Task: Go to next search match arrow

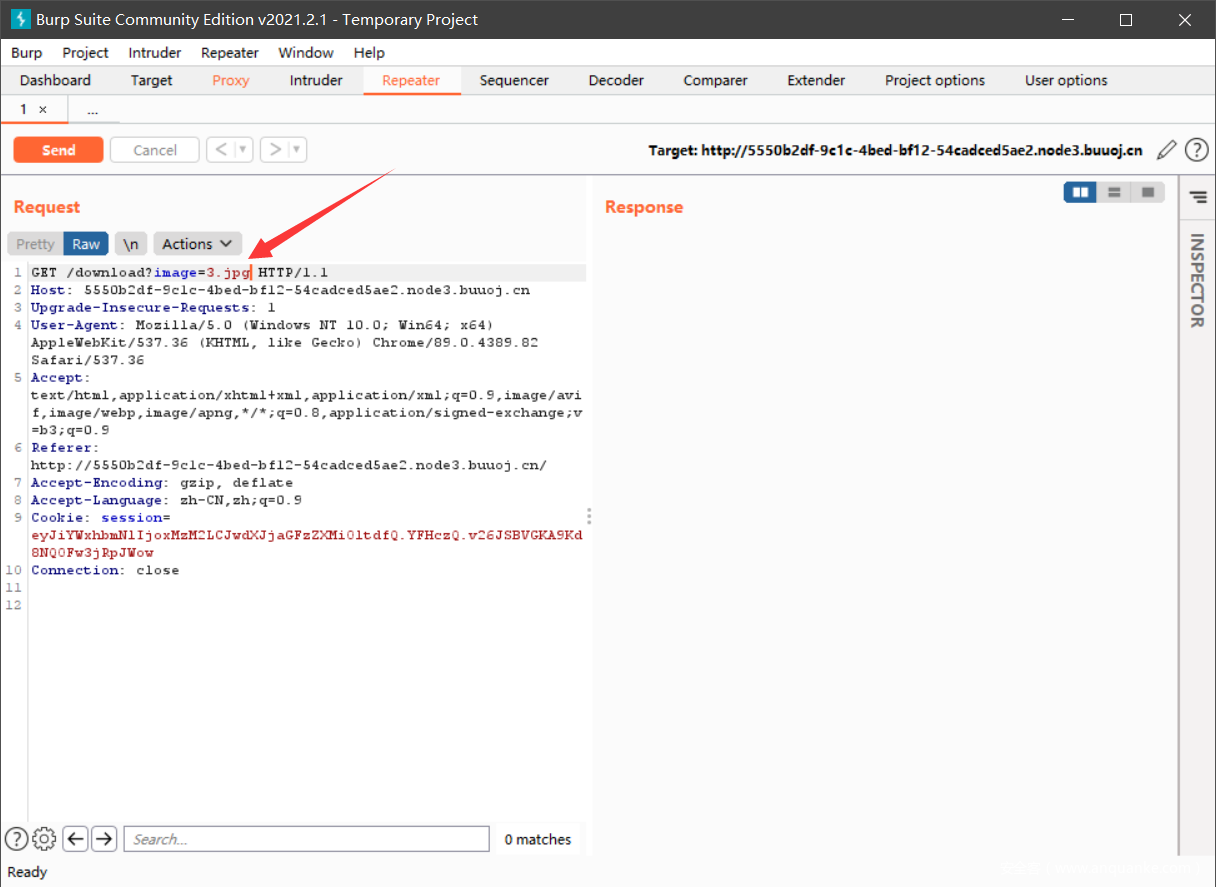Action: pyautogui.click(x=104, y=839)
